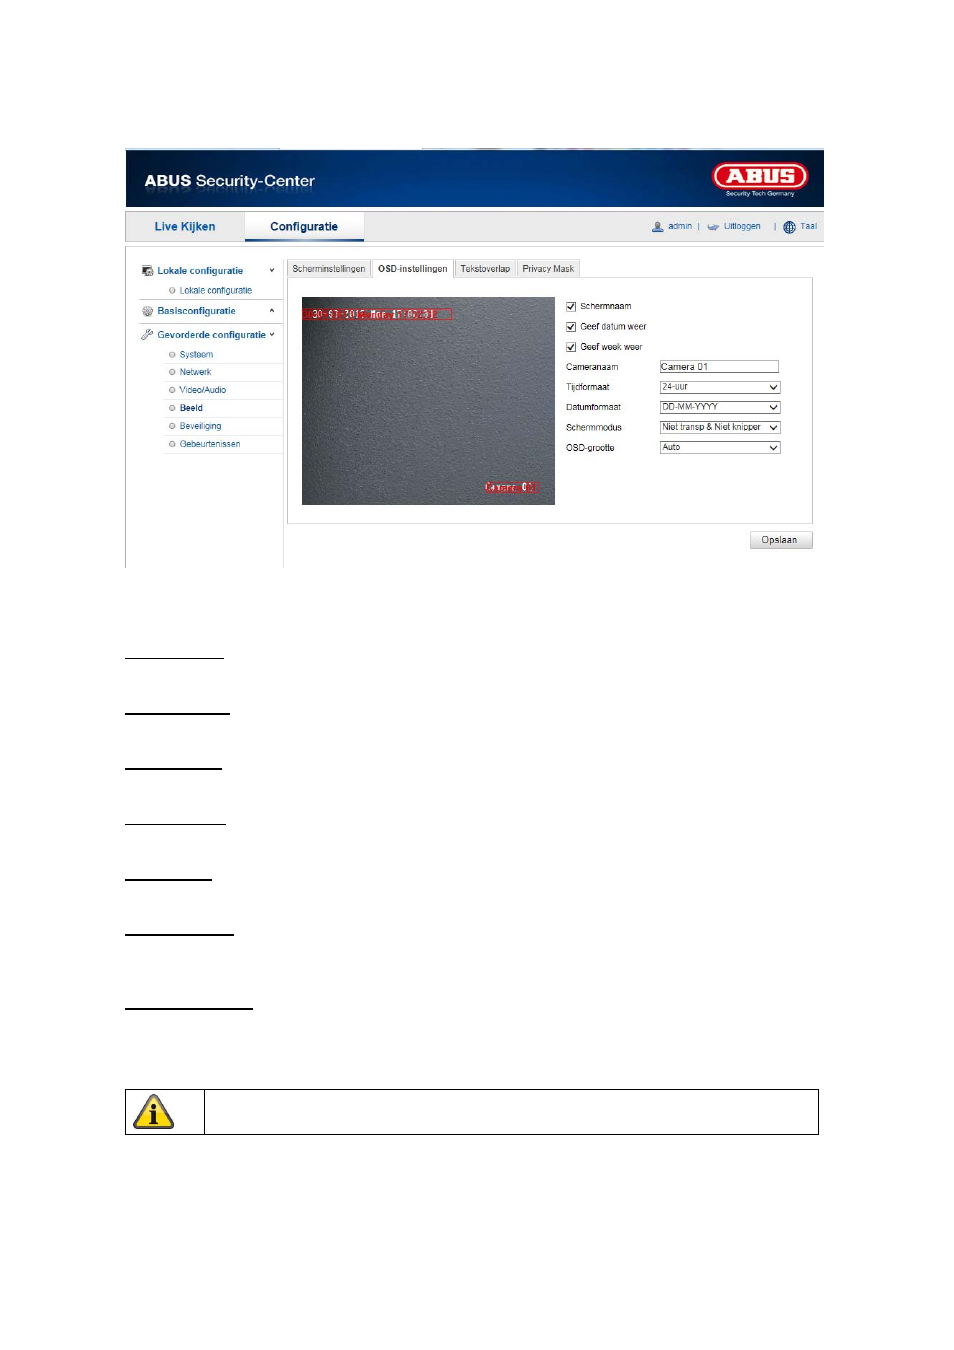This screenshot has width=954, height=1350.
Task: Click the Tijdformaat label text
Action: coord(588,387)
